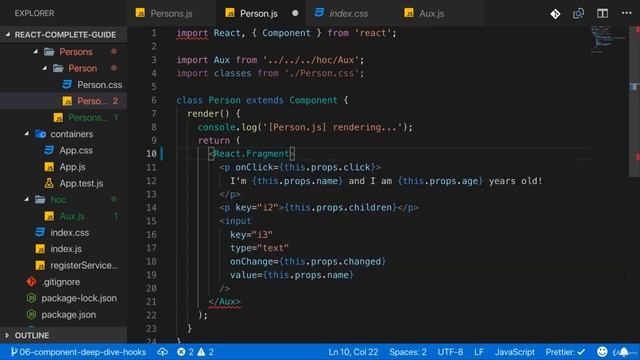This screenshot has height=360, width=640.
Task: Click the open preview search icon in the tab bar
Action: [578, 14]
